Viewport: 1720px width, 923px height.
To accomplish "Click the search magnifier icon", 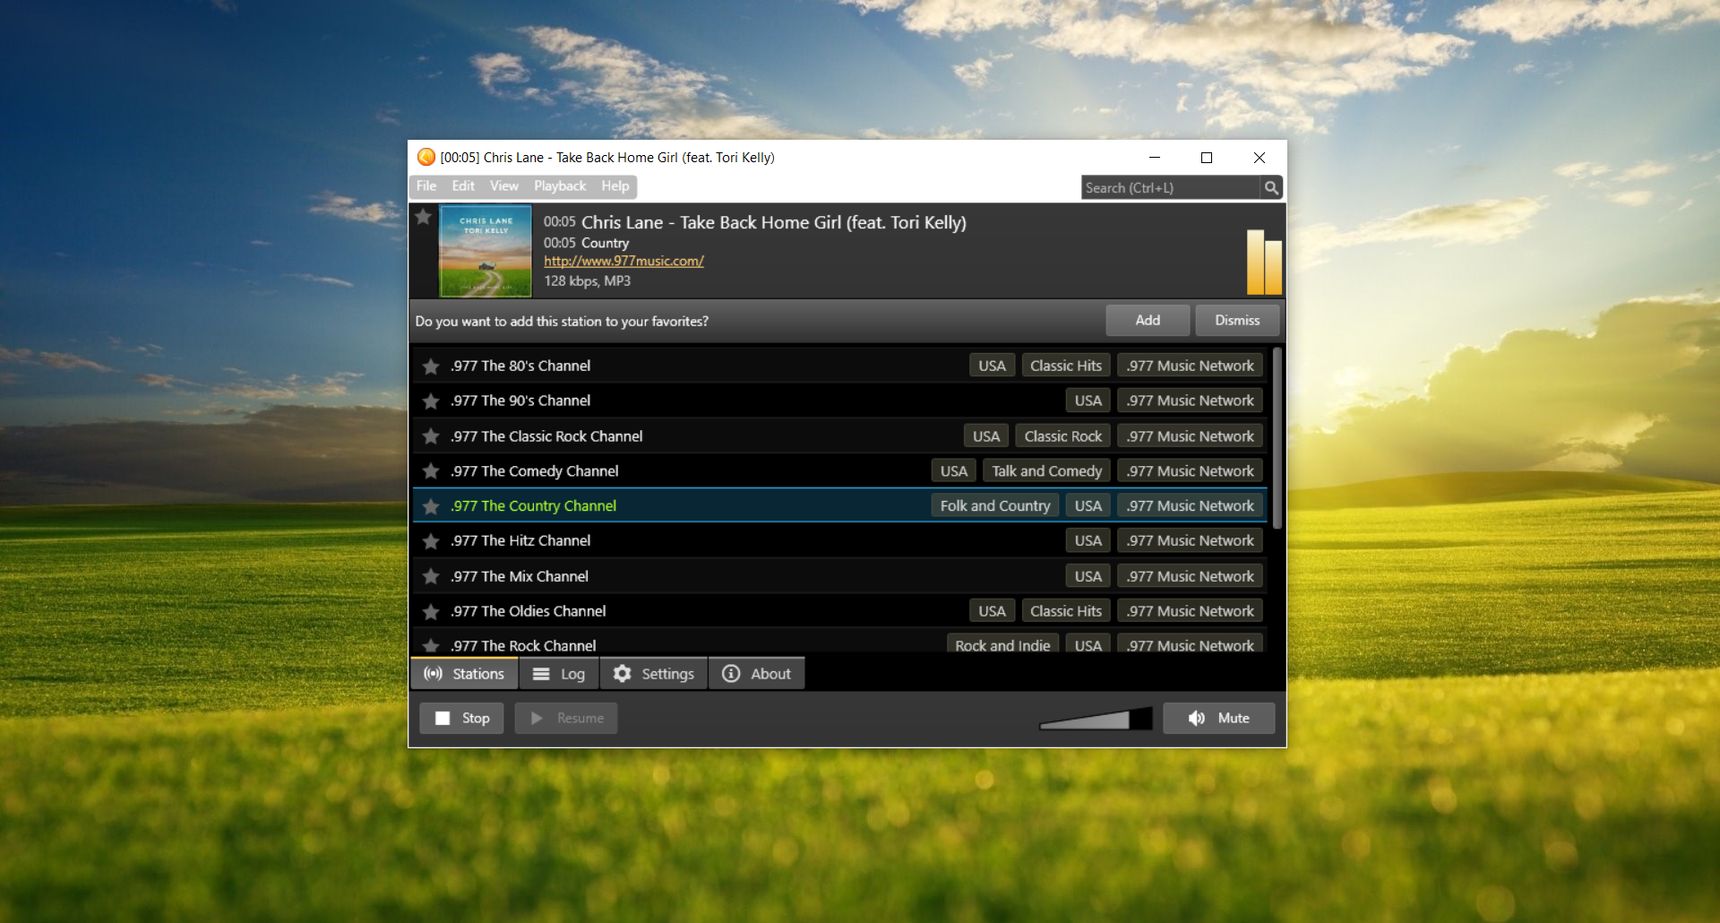I will click(1271, 187).
